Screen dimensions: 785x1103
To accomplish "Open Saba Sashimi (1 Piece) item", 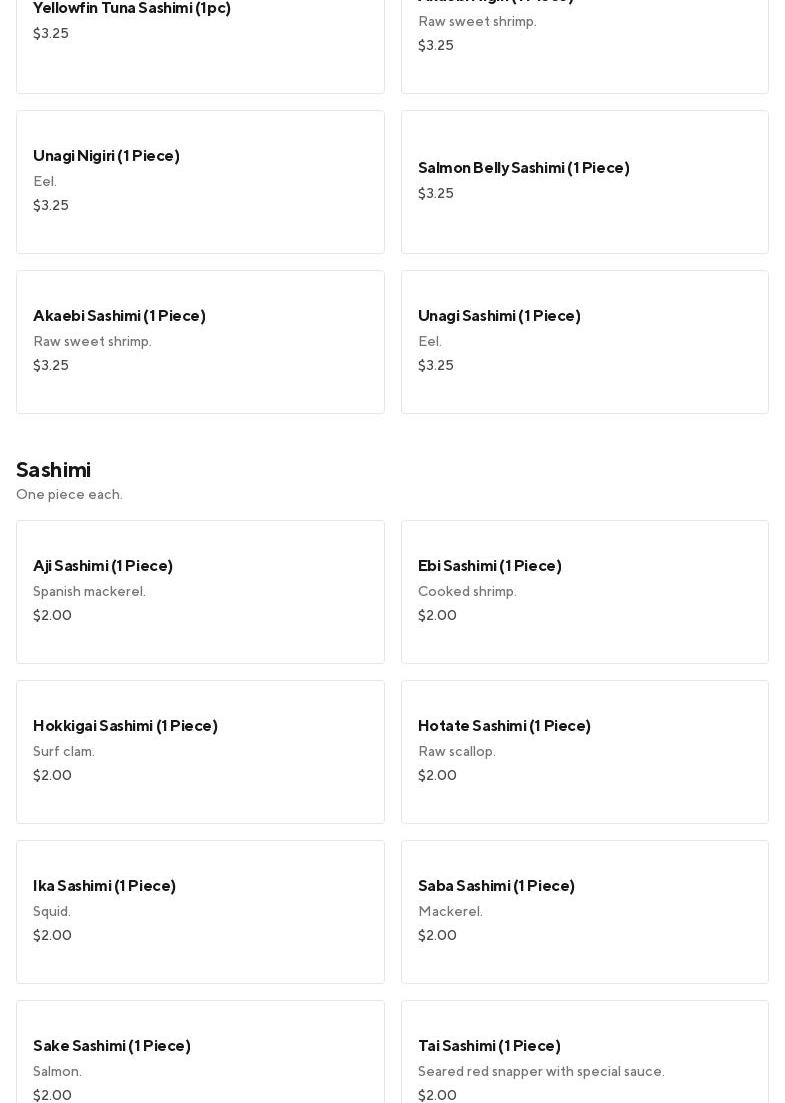I will coord(584,911).
